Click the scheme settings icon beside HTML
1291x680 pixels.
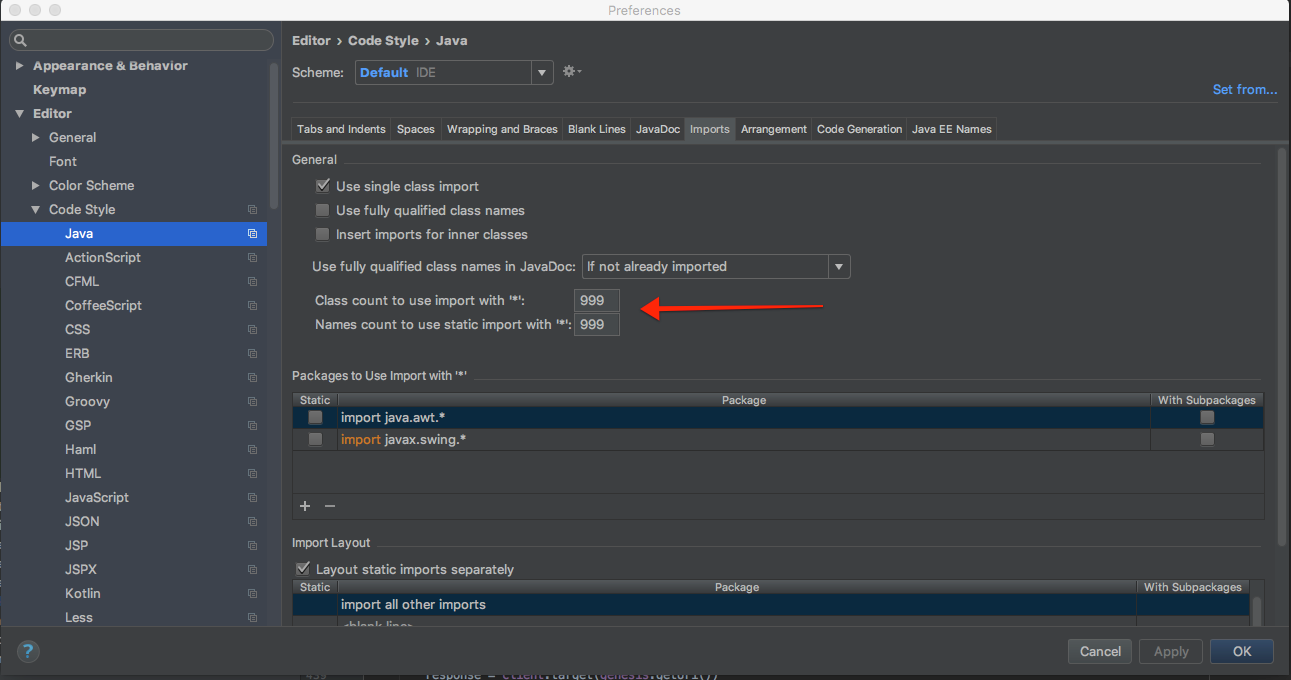[252, 474]
